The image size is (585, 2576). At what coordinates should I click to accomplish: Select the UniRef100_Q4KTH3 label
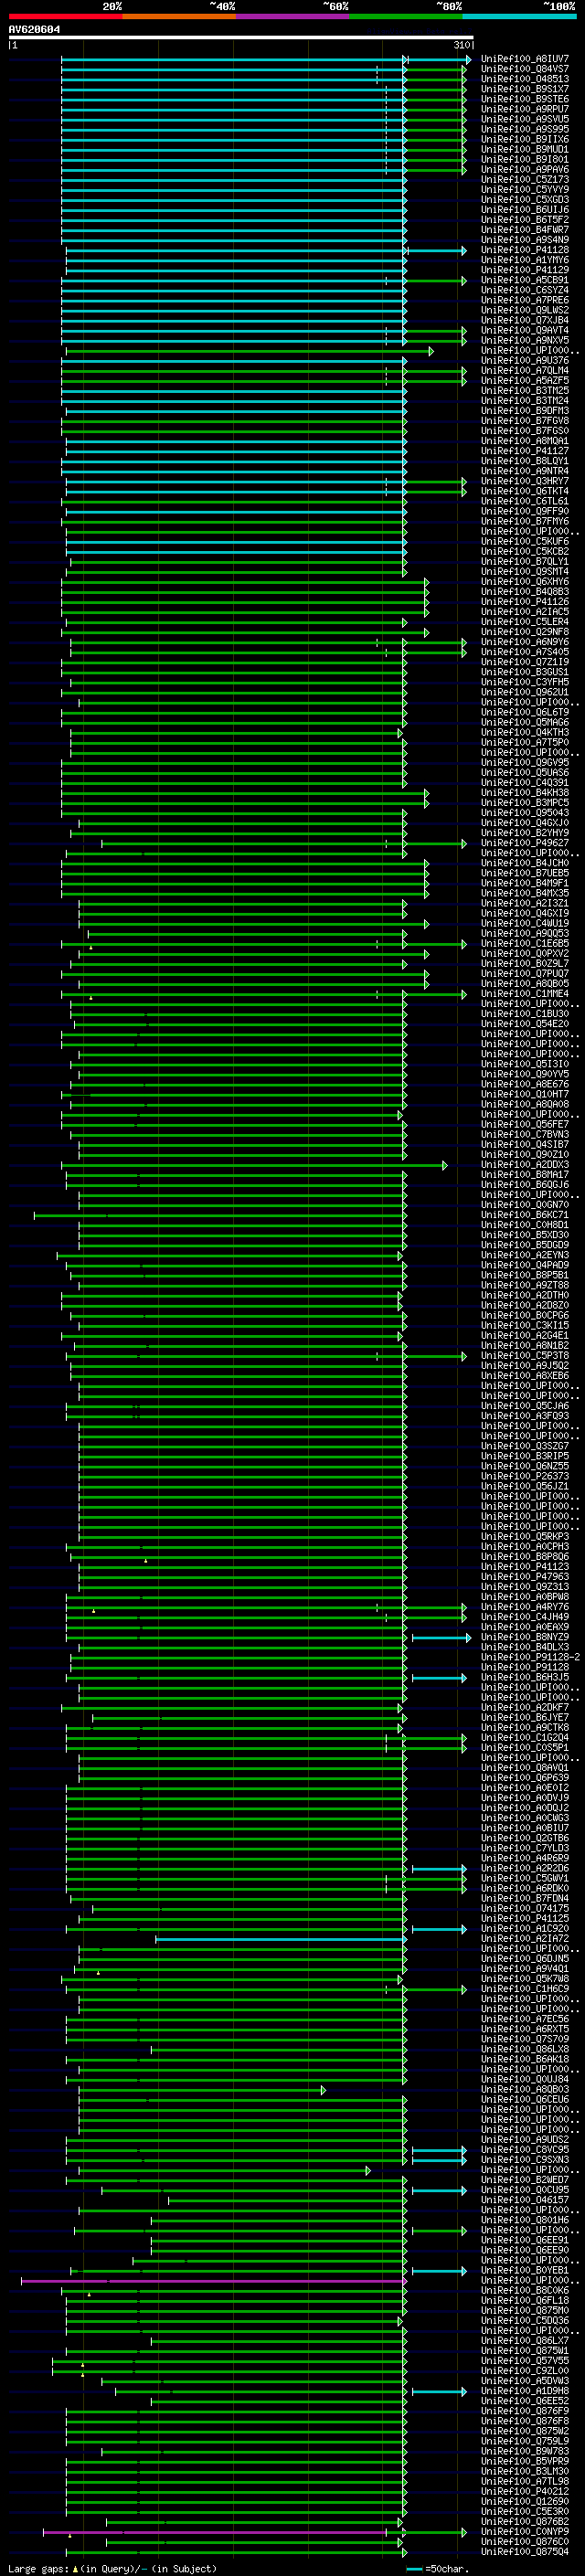click(524, 732)
